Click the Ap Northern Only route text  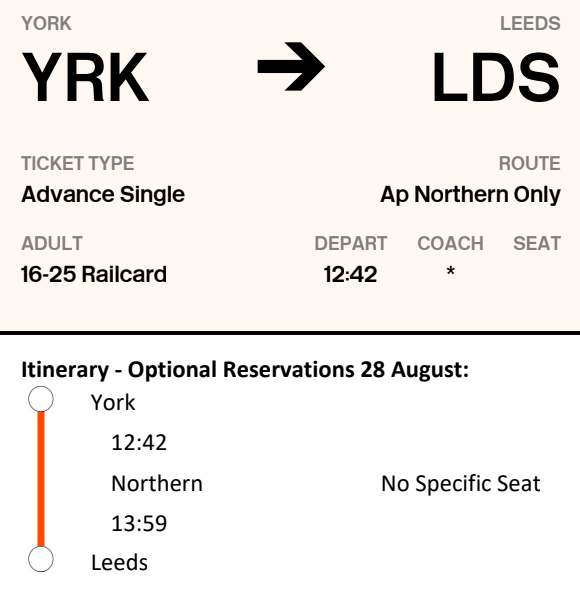[471, 195]
